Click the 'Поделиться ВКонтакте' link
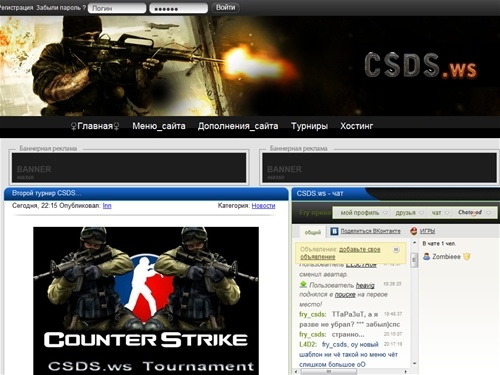500x375 pixels. click(x=370, y=231)
